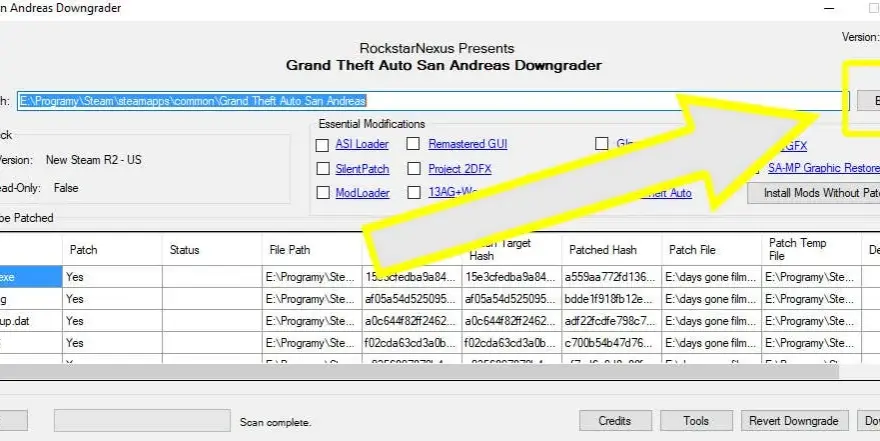Open the SilentPatch hyperlink
The height and width of the screenshot is (441, 880).
click(x=362, y=169)
